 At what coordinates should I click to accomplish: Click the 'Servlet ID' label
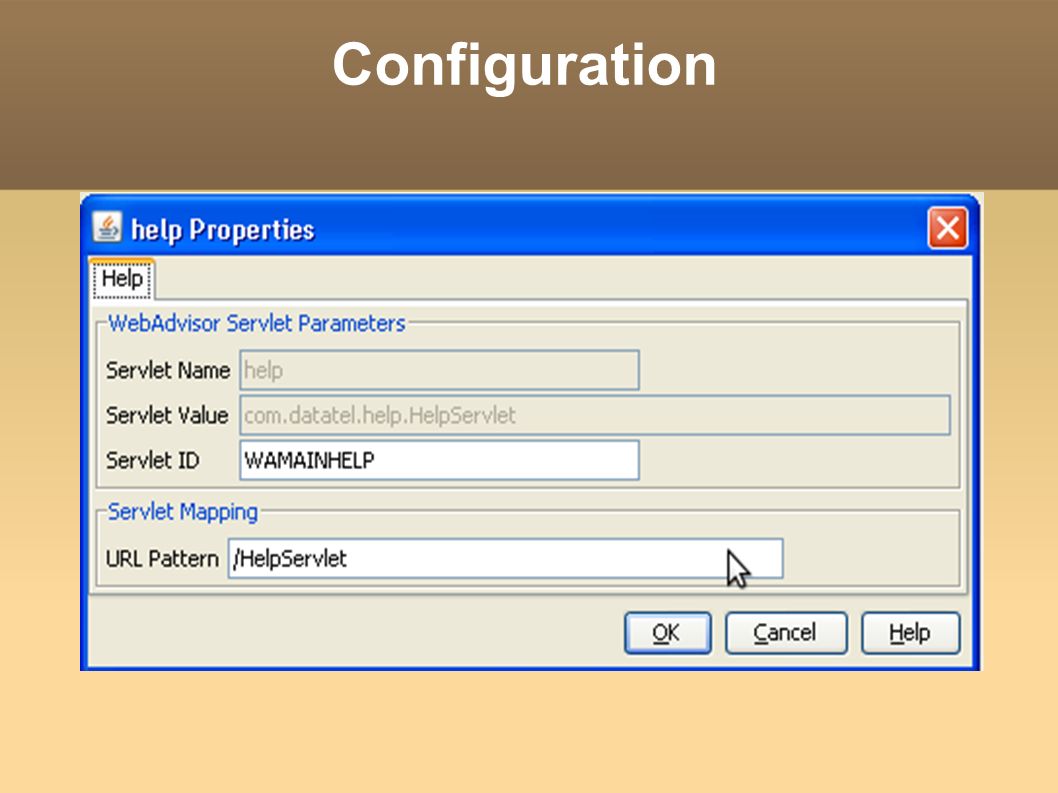coord(152,460)
